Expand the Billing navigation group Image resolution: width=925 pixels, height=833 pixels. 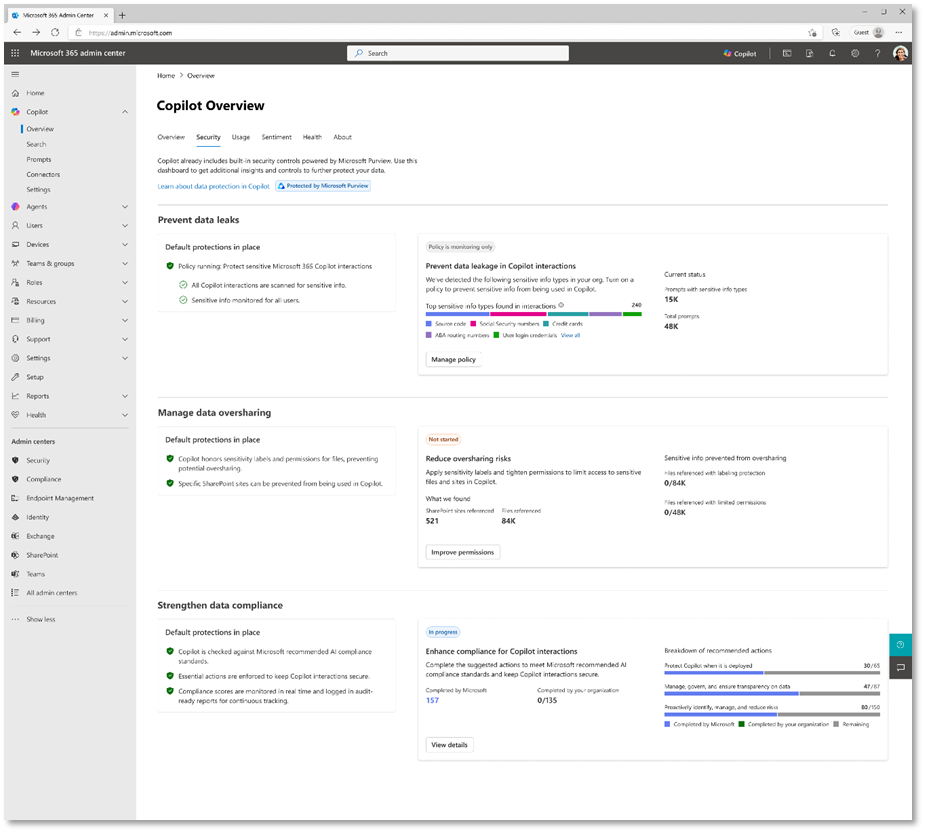coord(125,320)
